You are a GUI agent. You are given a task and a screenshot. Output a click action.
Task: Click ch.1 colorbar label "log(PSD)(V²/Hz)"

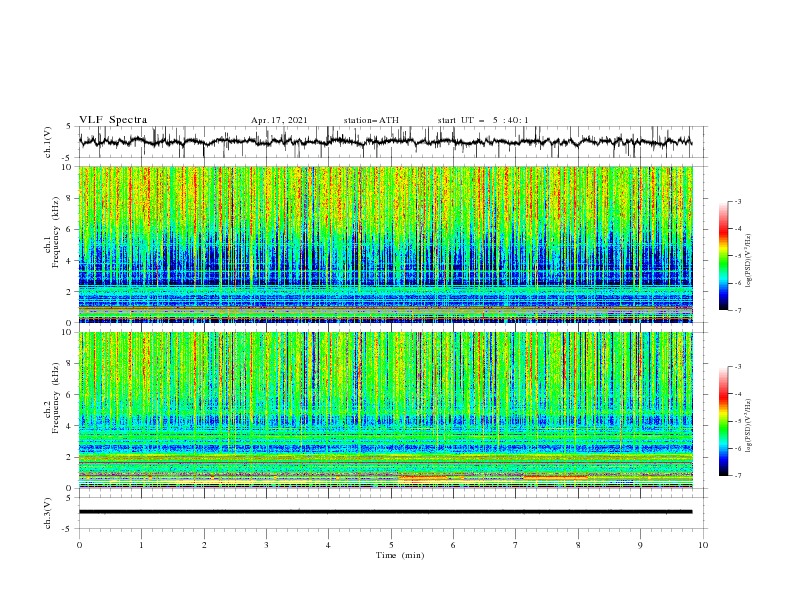click(x=748, y=260)
